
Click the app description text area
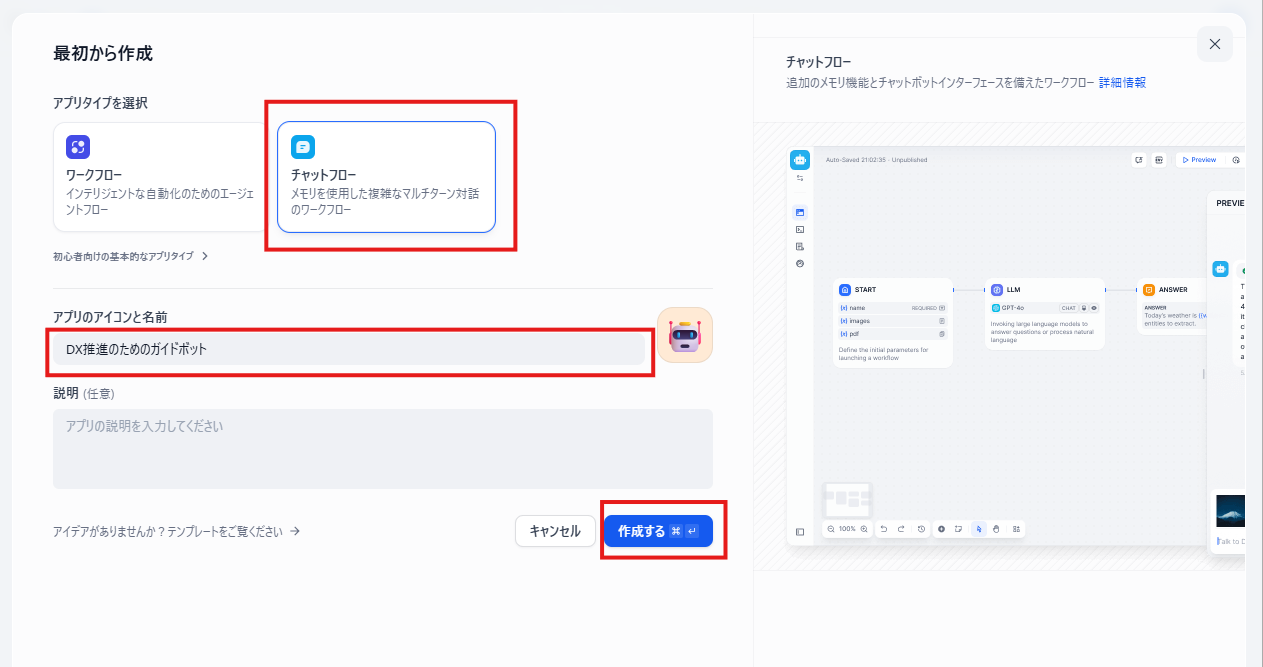382,448
